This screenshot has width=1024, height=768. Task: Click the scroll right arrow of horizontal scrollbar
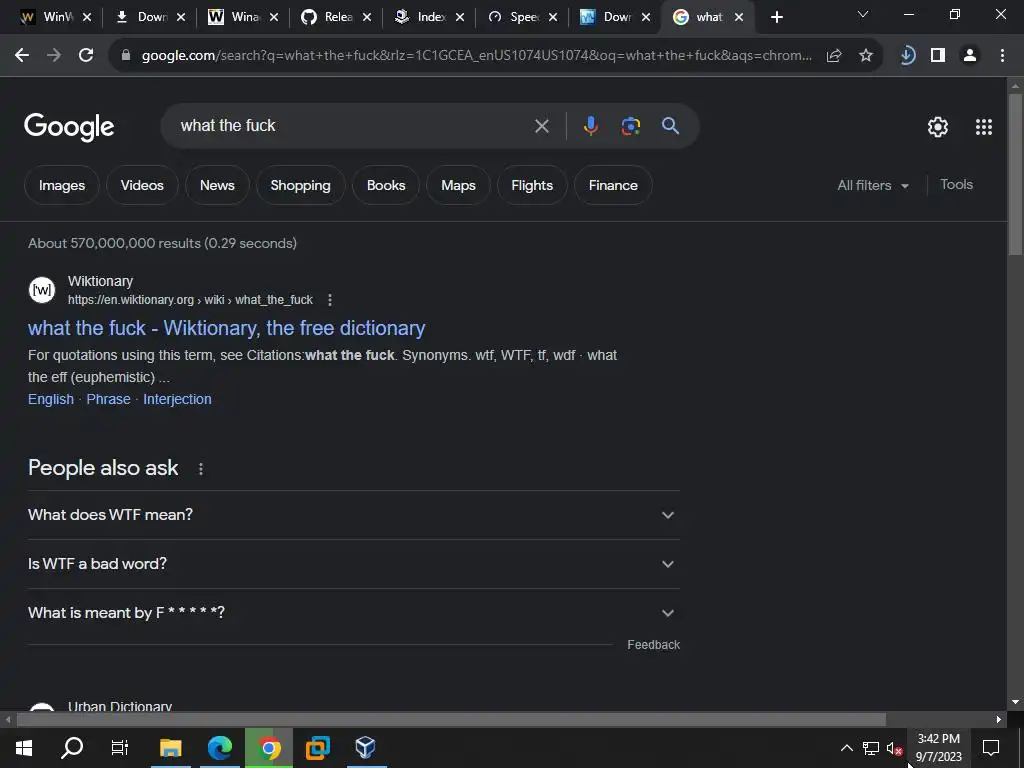point(999,720)
